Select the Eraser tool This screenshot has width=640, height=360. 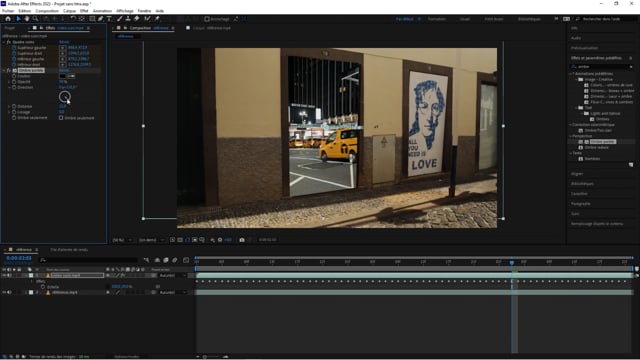(x=137, y=19)
